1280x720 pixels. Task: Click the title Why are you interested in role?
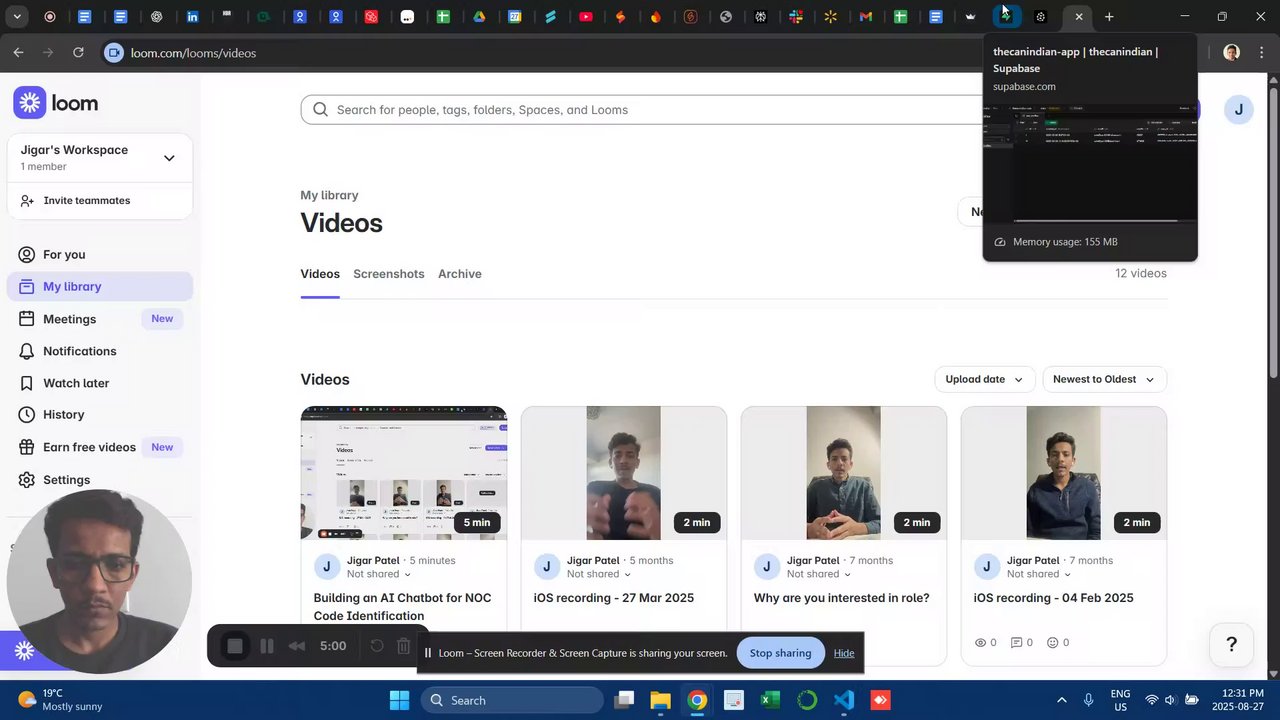[x=842, y=598]
